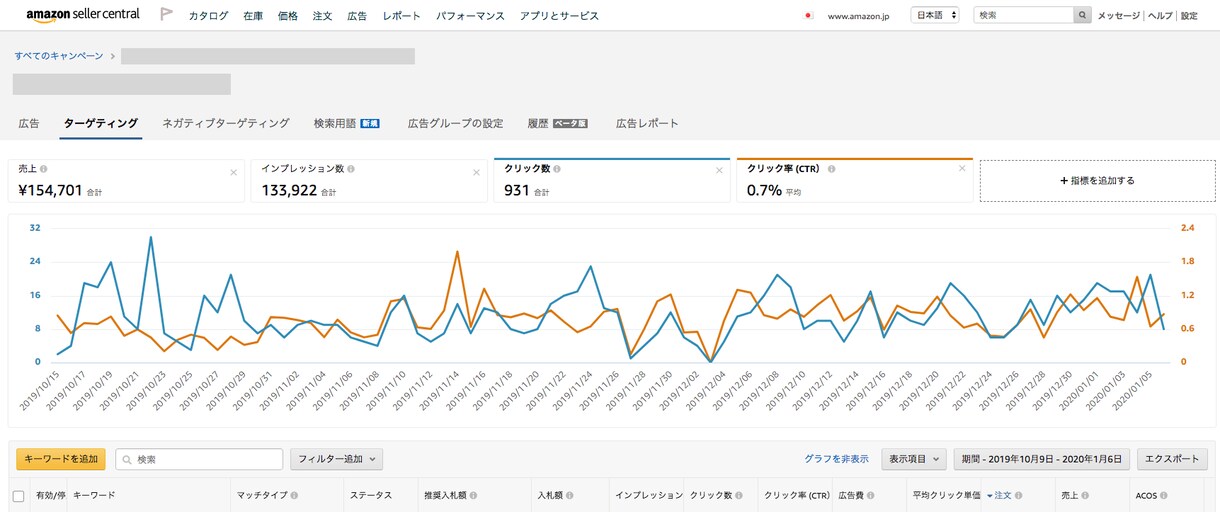Screen dimensions: 1220x512
Task: Sort by the 注文 column header
Action: 1003,496
